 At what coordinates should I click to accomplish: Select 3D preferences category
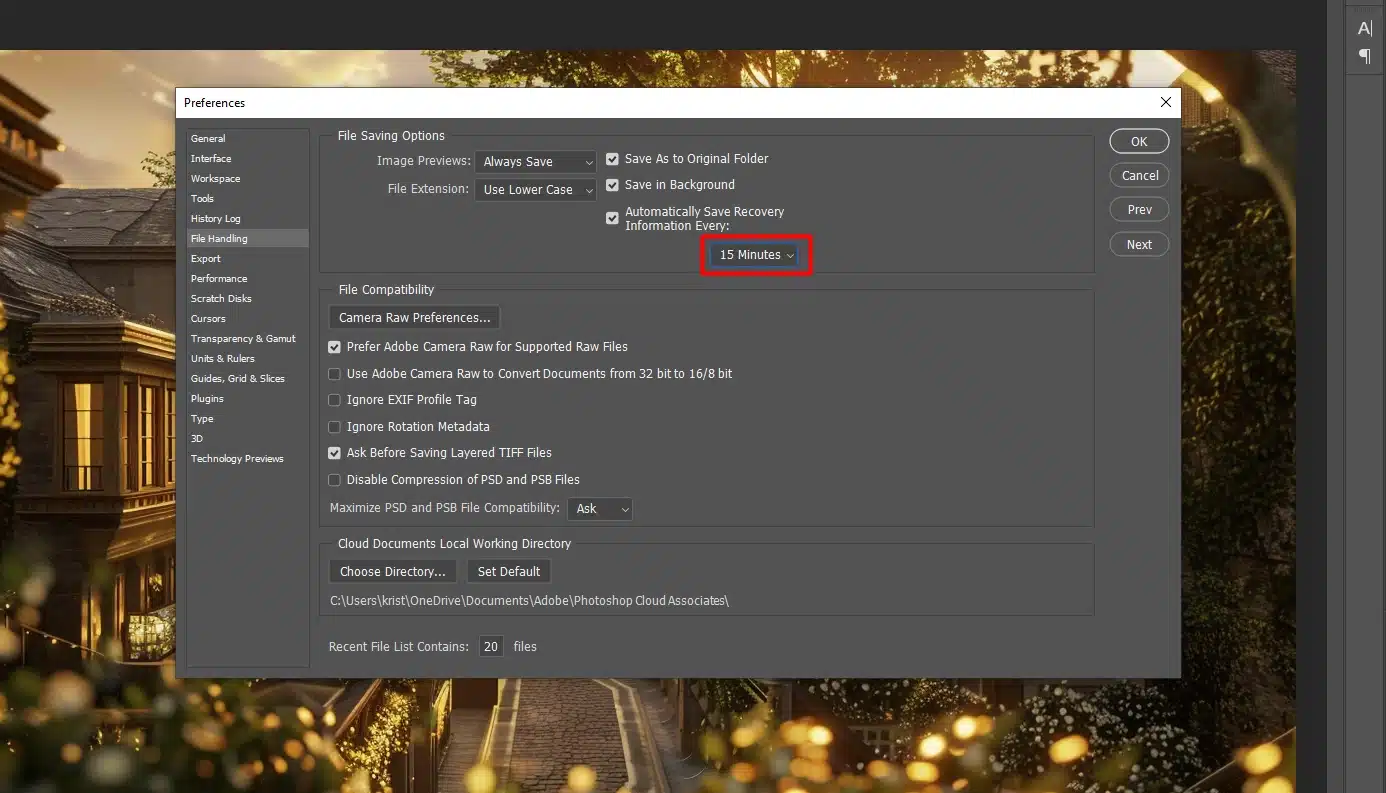pyautogui.click(x=248, y=438)
